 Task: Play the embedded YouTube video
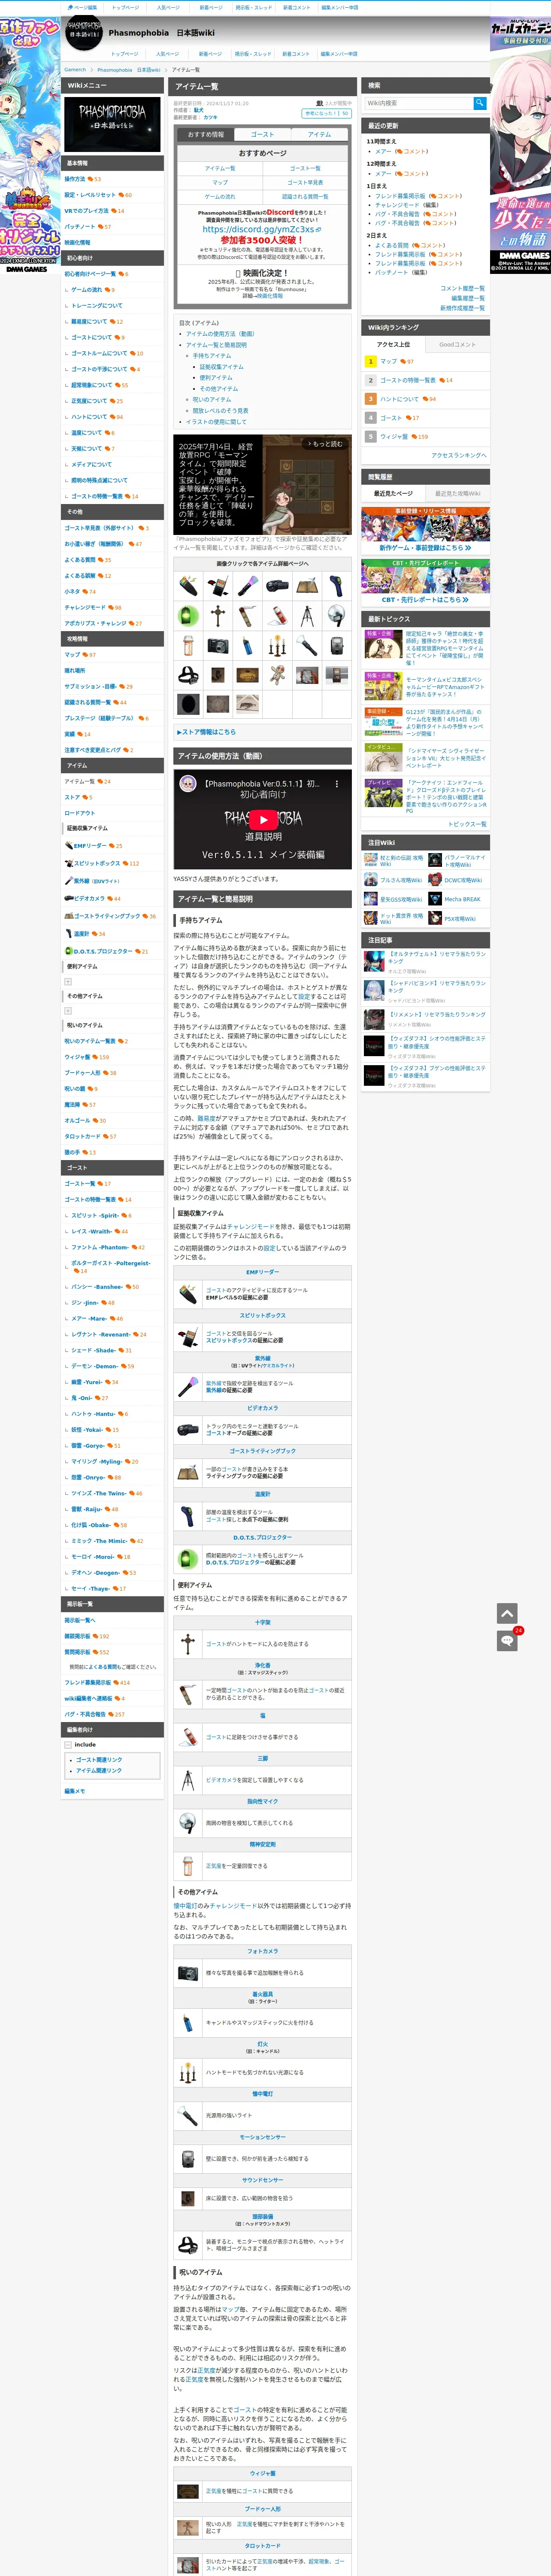click(262, 819)
